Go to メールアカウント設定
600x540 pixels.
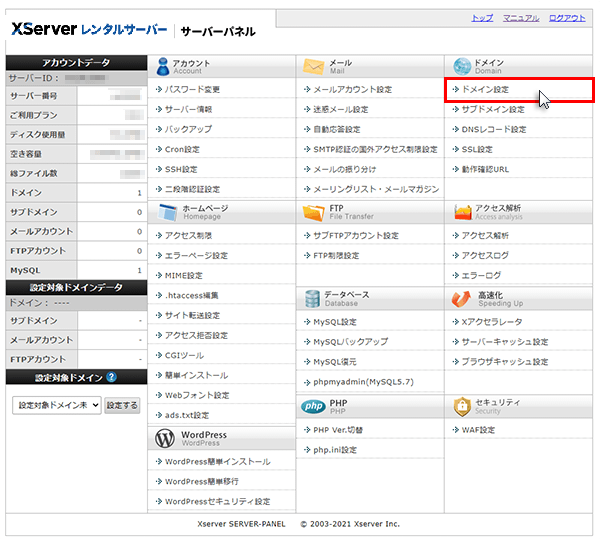(351, 89)
